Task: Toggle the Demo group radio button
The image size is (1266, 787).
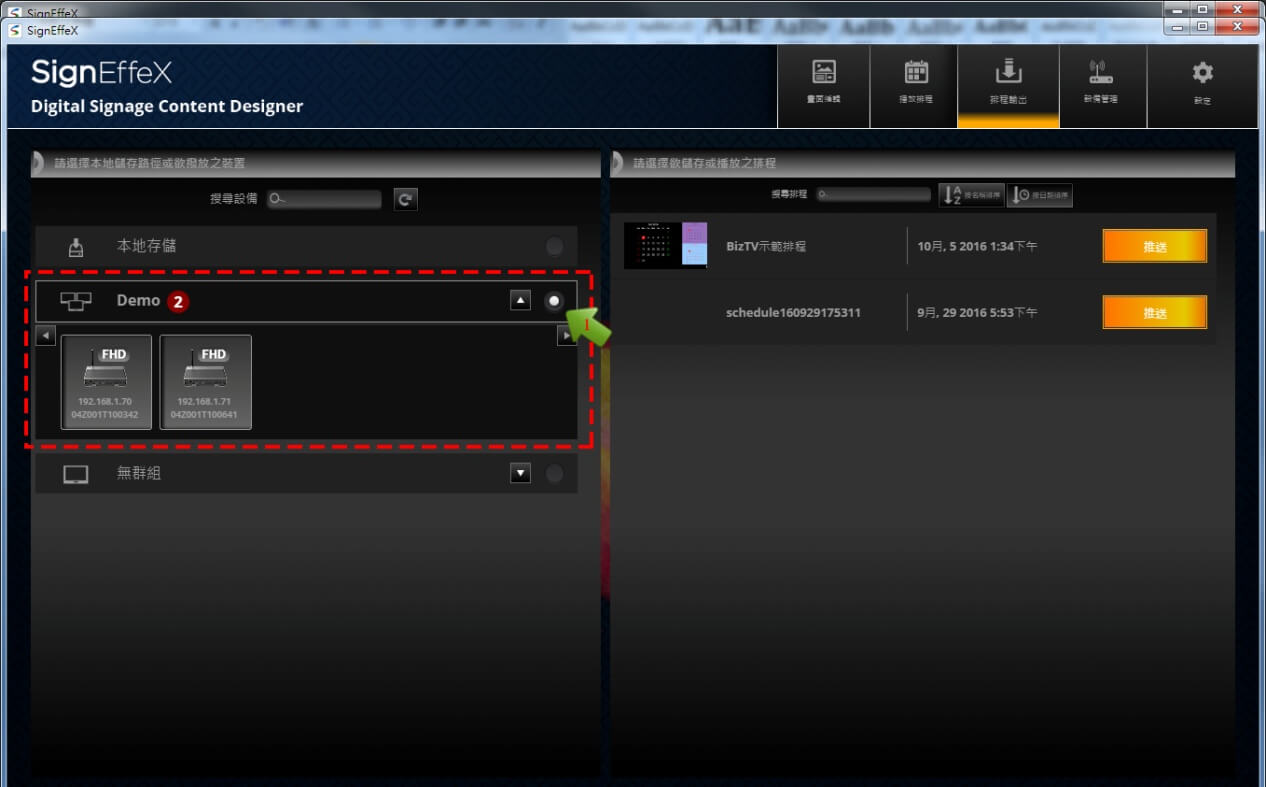Action: point(554,301)
